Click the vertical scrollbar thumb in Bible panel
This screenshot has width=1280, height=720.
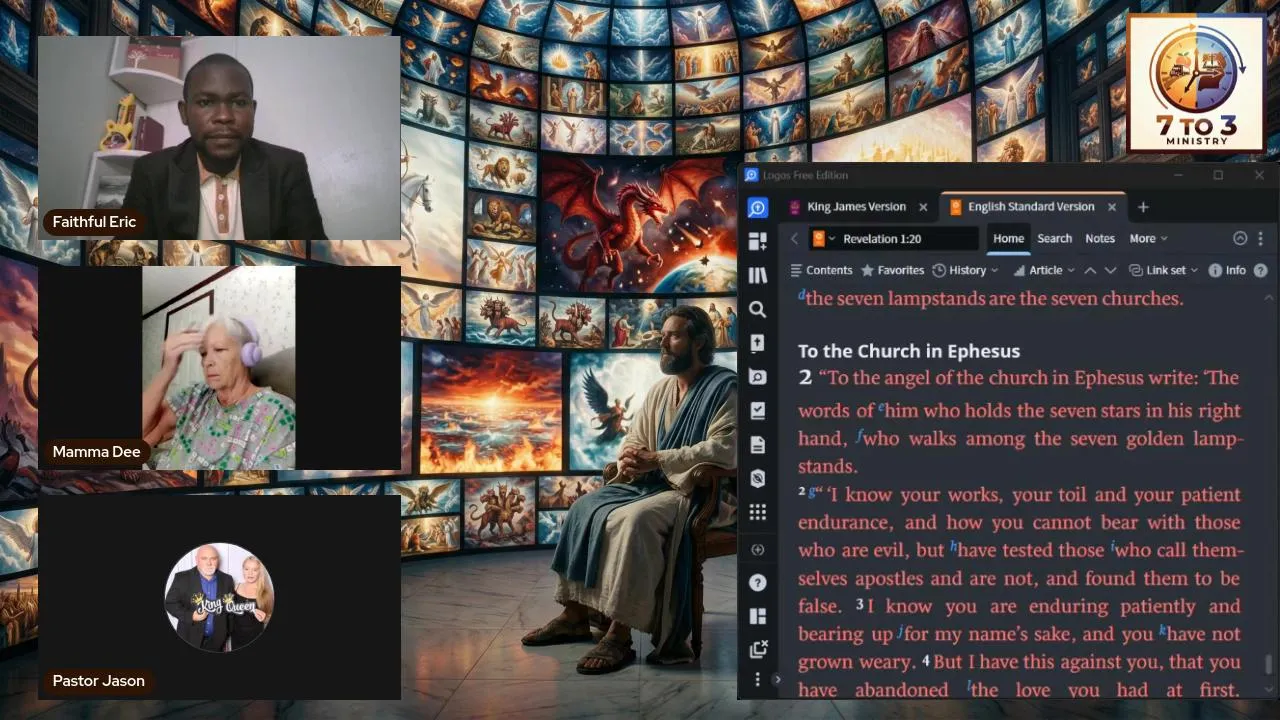pyautogui.click(x=1269, y=665)
